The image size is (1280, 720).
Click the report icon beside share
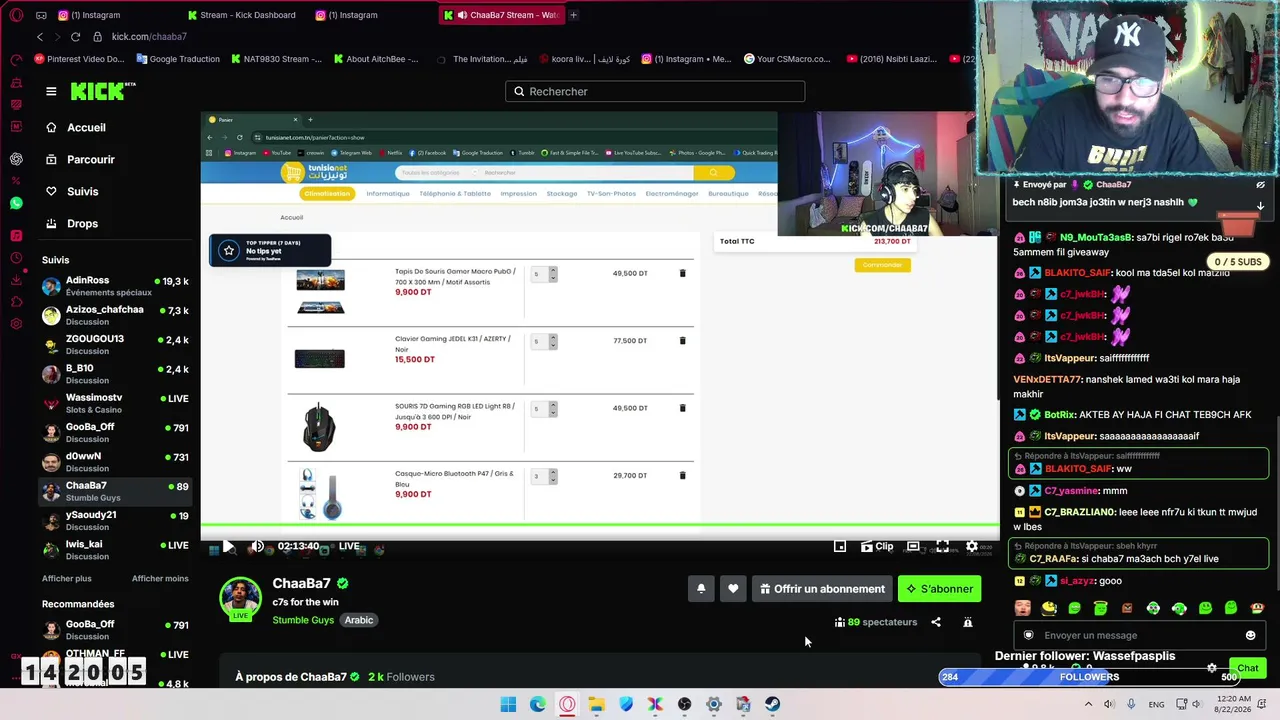pyautogui.click(x=968, y=622)
